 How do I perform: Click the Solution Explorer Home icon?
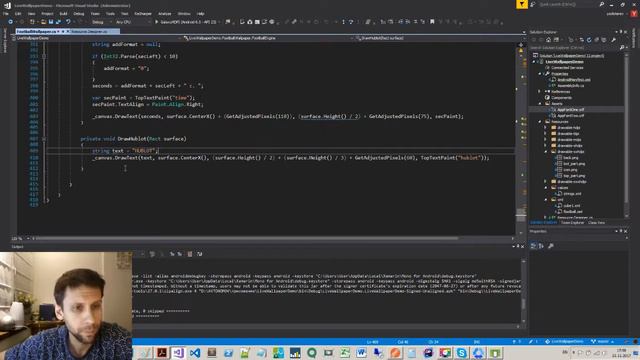pyautogui.click(x=548, y=40)
